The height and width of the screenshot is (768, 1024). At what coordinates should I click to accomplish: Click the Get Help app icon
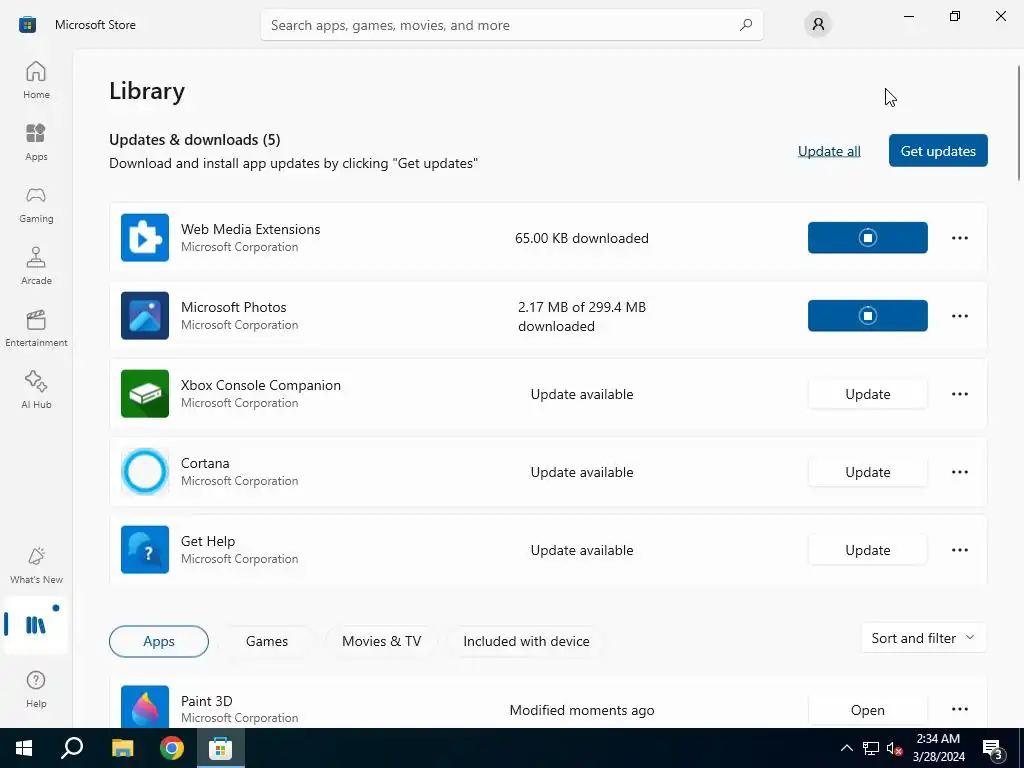[145, 550]
